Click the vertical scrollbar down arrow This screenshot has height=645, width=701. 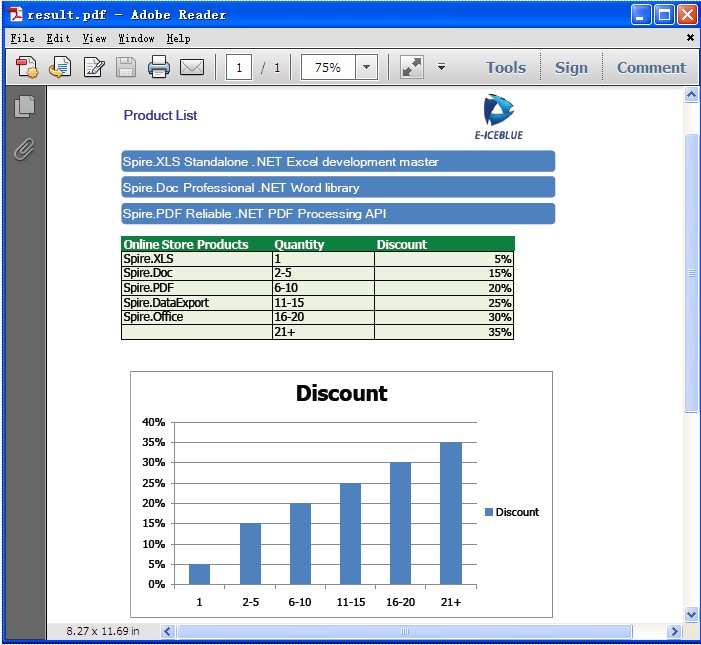coord(691,615)
